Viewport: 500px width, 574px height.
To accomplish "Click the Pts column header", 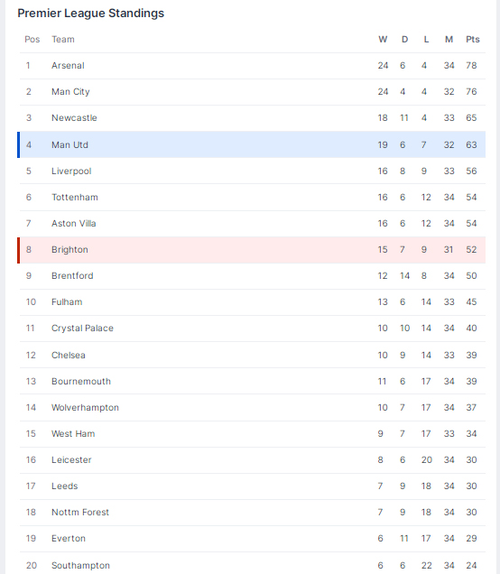I will pyautogui.click(x=473, y=40).
